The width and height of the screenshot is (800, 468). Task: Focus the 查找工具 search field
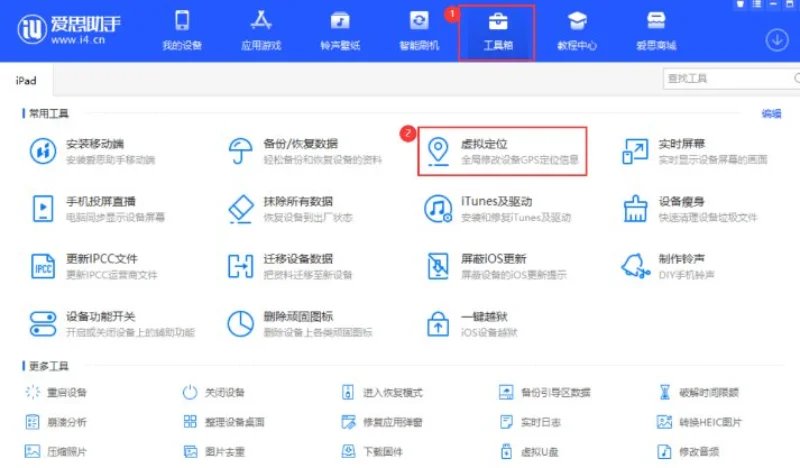(x=732, y=79)
